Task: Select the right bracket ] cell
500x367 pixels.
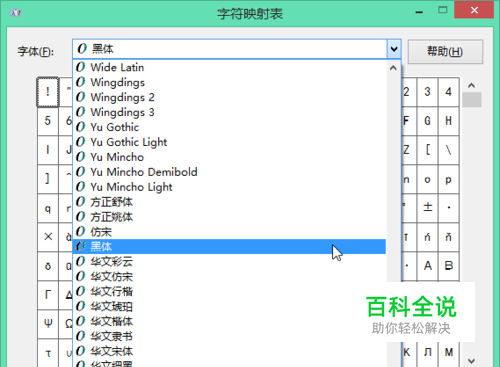Action: pos(48,179)
